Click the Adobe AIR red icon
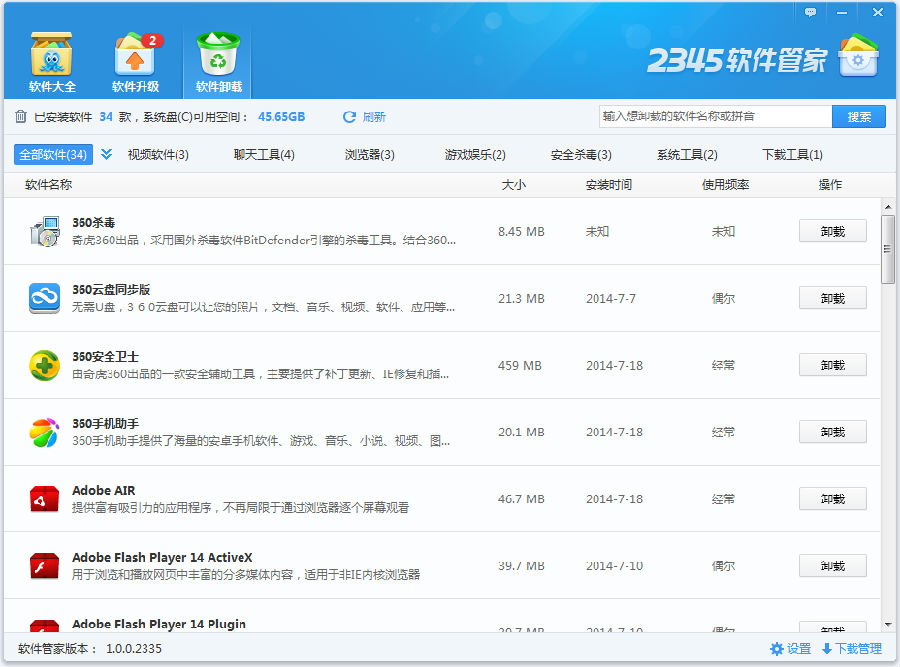The image size is (900, 667). (x=45, y=499)
